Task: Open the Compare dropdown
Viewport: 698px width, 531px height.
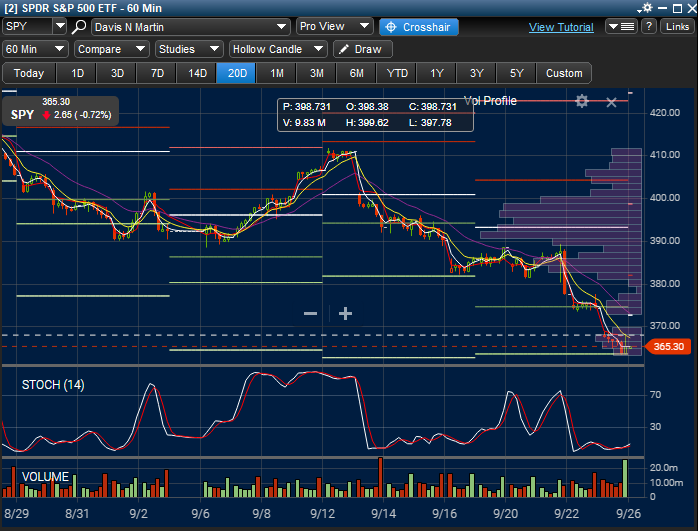Action: (112, 49)
